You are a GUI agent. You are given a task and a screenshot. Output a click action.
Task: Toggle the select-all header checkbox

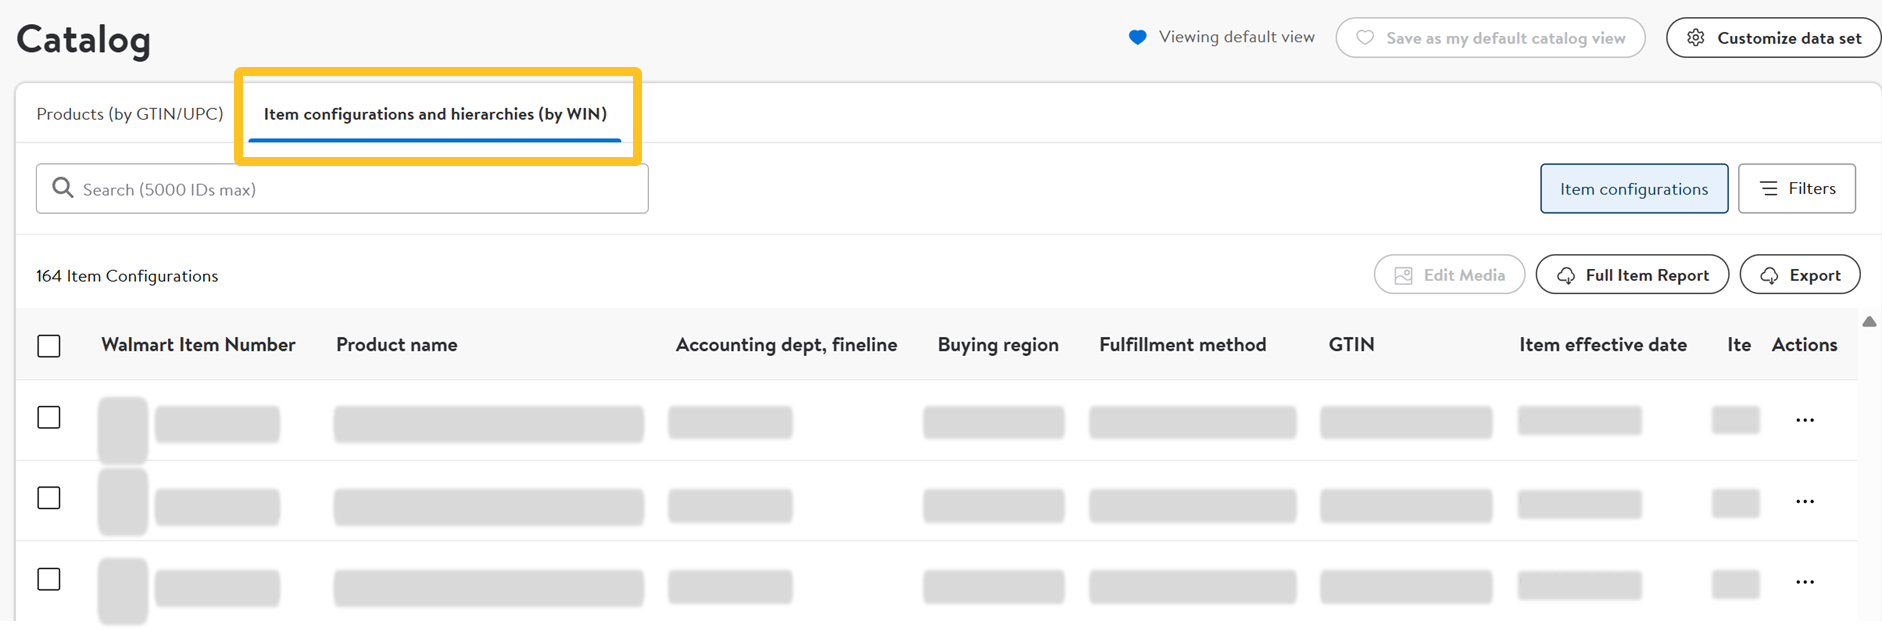49,346
